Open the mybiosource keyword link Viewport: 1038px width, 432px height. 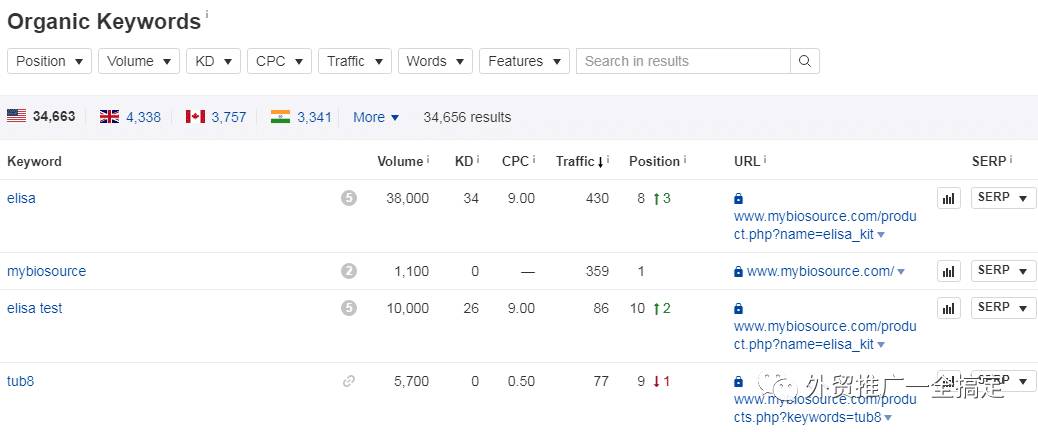(x=46, y=271)
